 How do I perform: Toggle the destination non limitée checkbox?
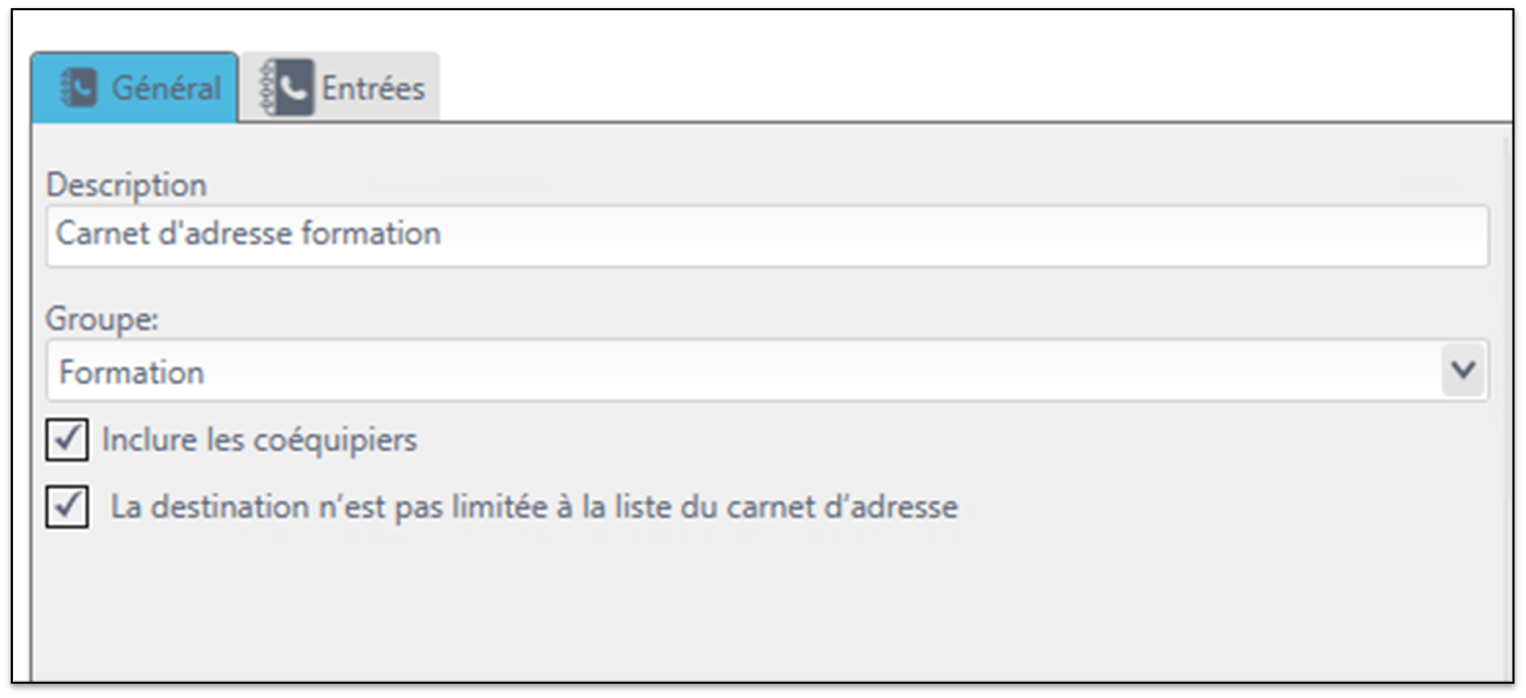coord(67,507)
